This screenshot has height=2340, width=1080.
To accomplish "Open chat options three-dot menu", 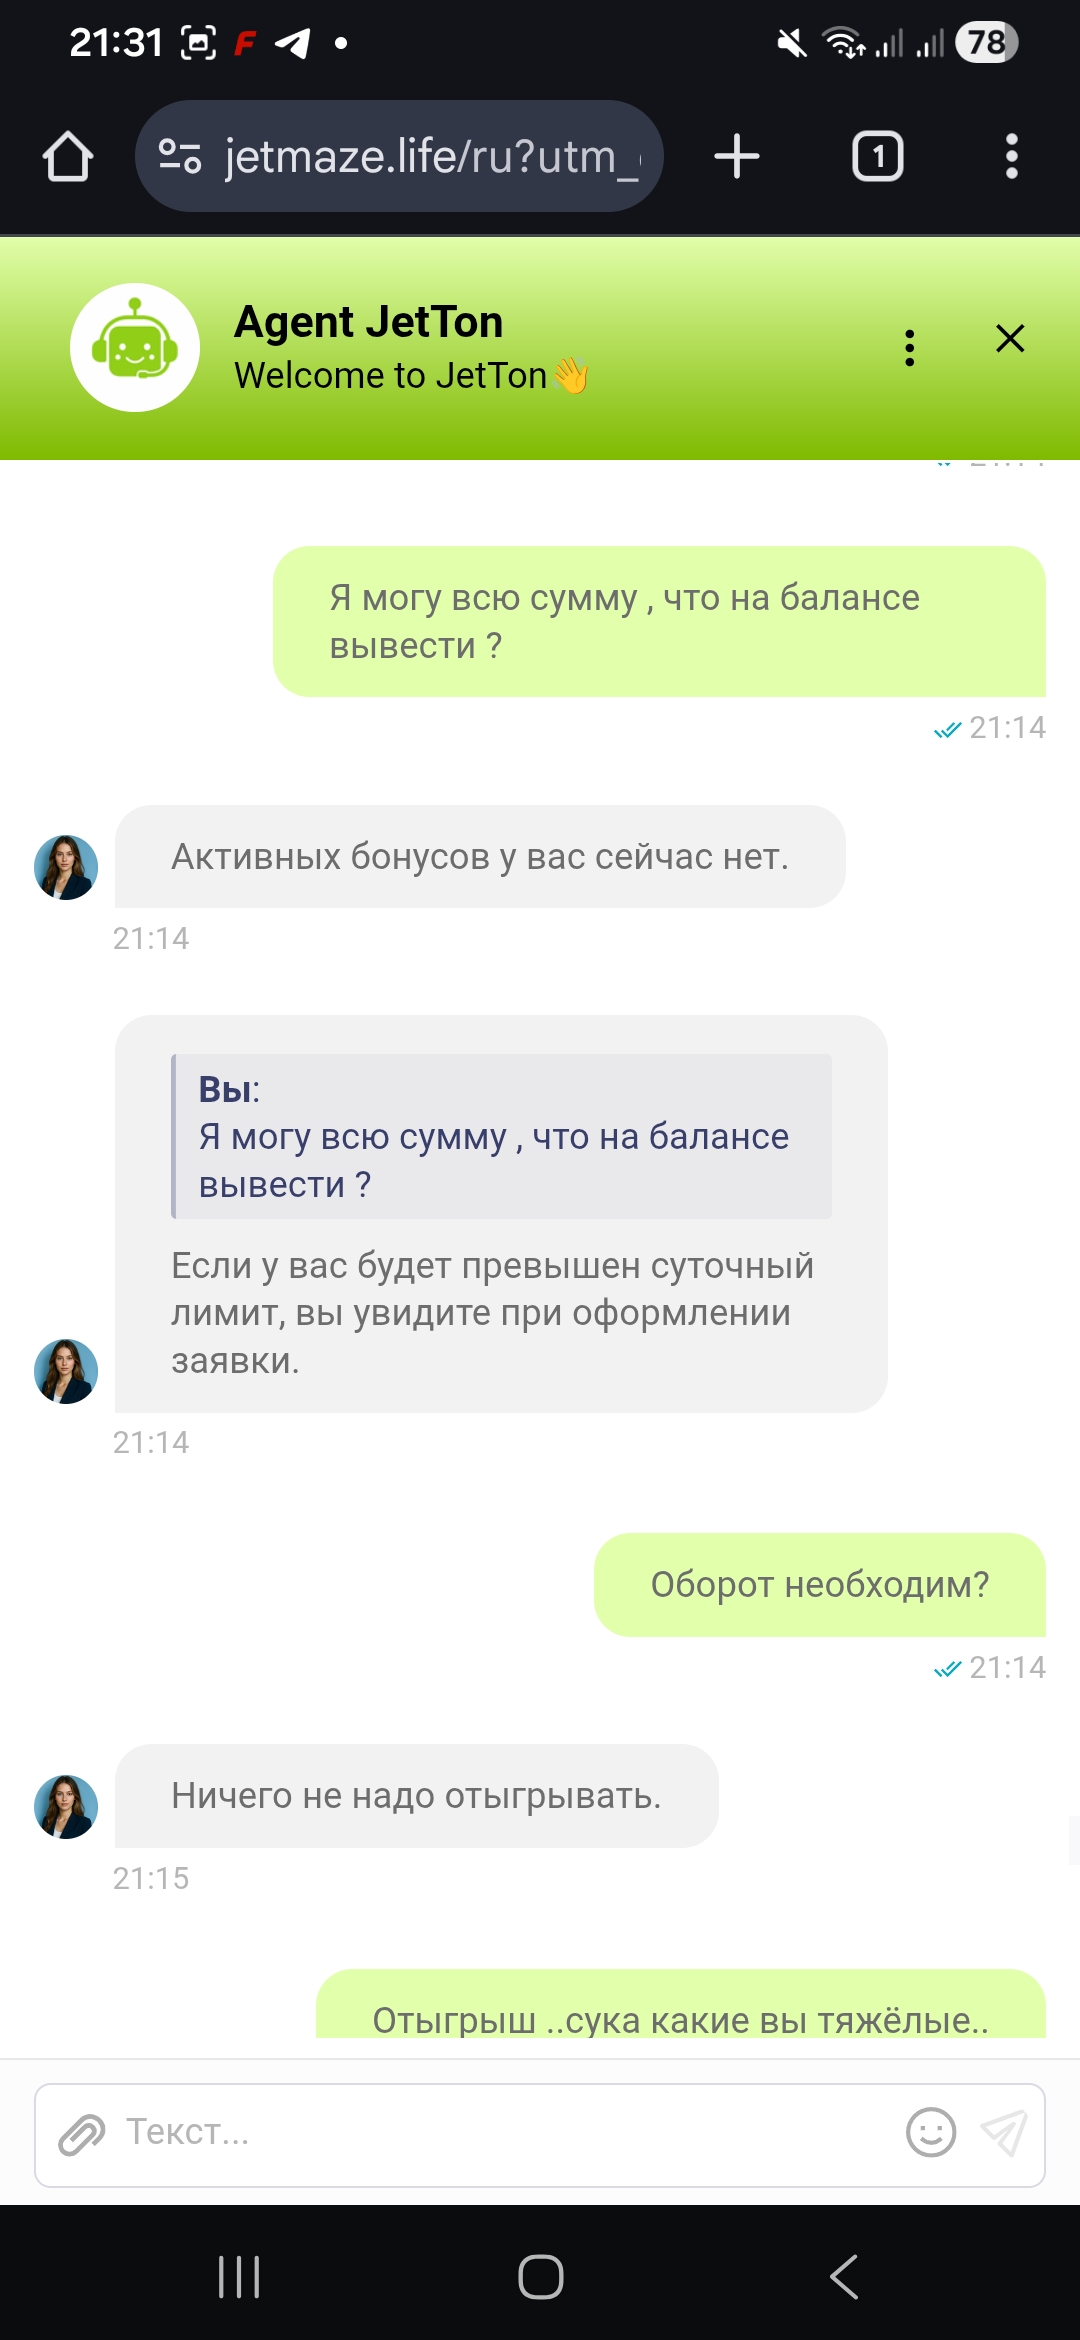I will (909, 347).
